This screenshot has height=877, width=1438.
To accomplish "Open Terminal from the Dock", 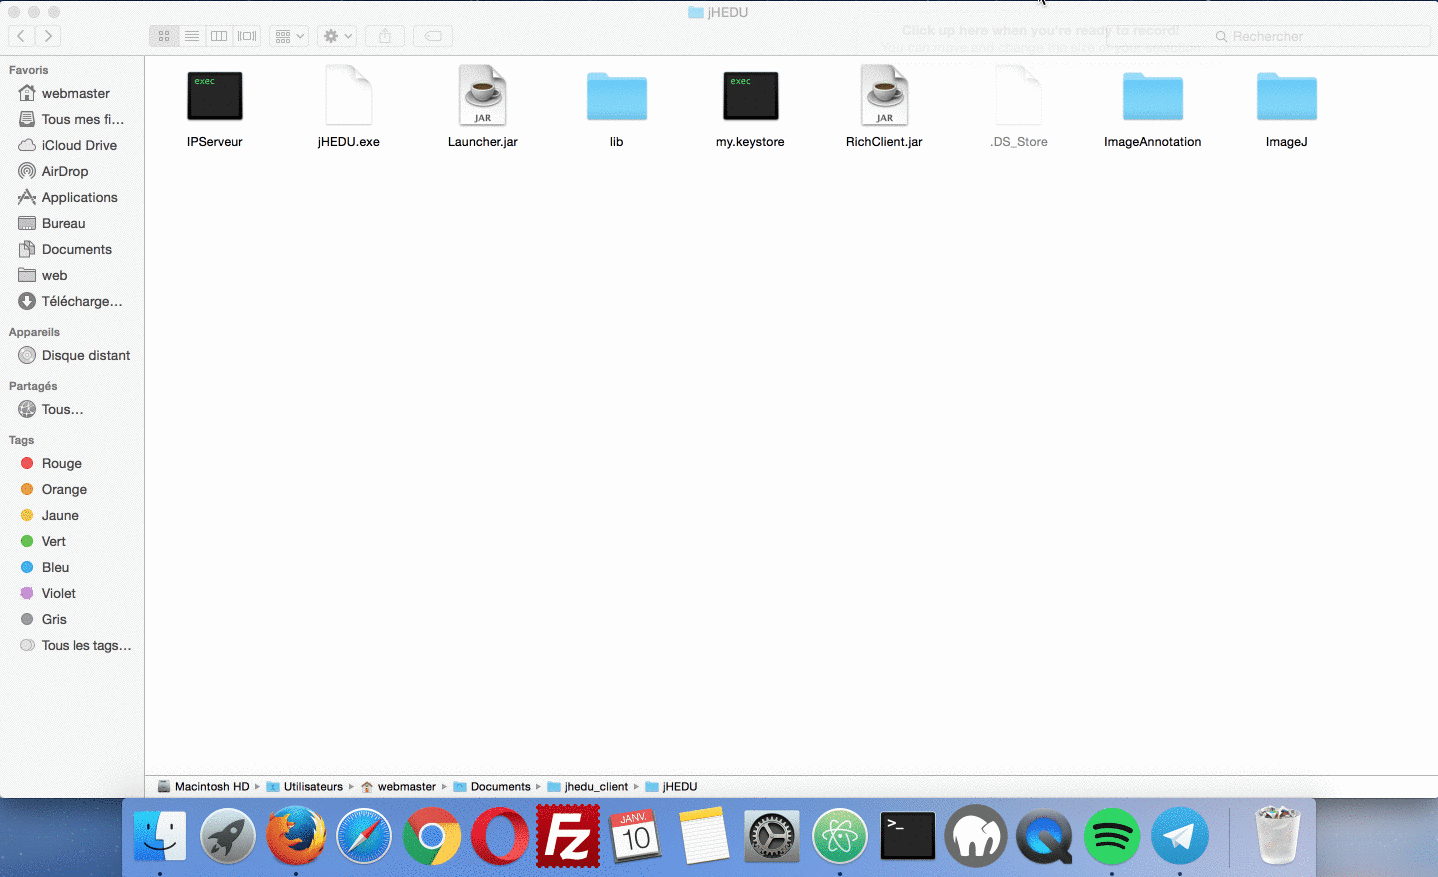I will [908, 836].
